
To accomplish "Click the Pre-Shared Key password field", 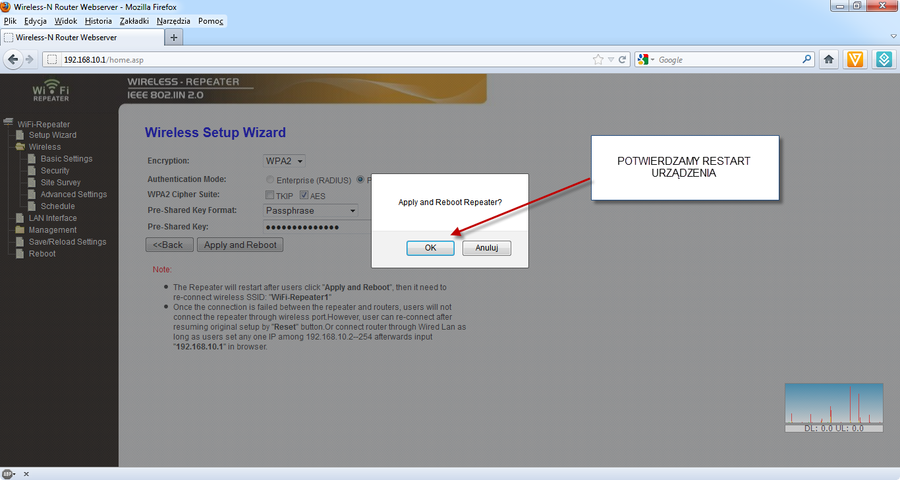I will [x=311, y=227].
